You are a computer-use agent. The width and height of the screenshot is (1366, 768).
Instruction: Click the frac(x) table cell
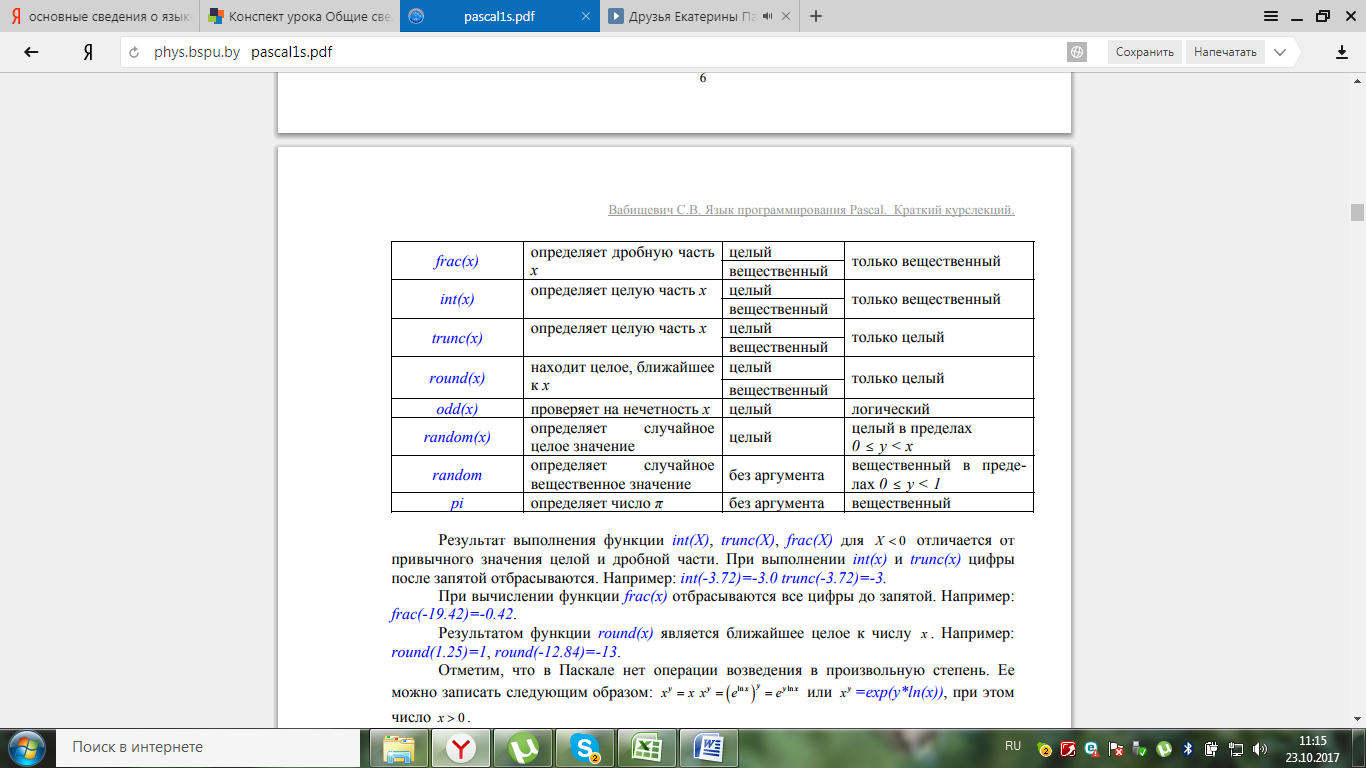pyautogui.click(x=457, y=261)
